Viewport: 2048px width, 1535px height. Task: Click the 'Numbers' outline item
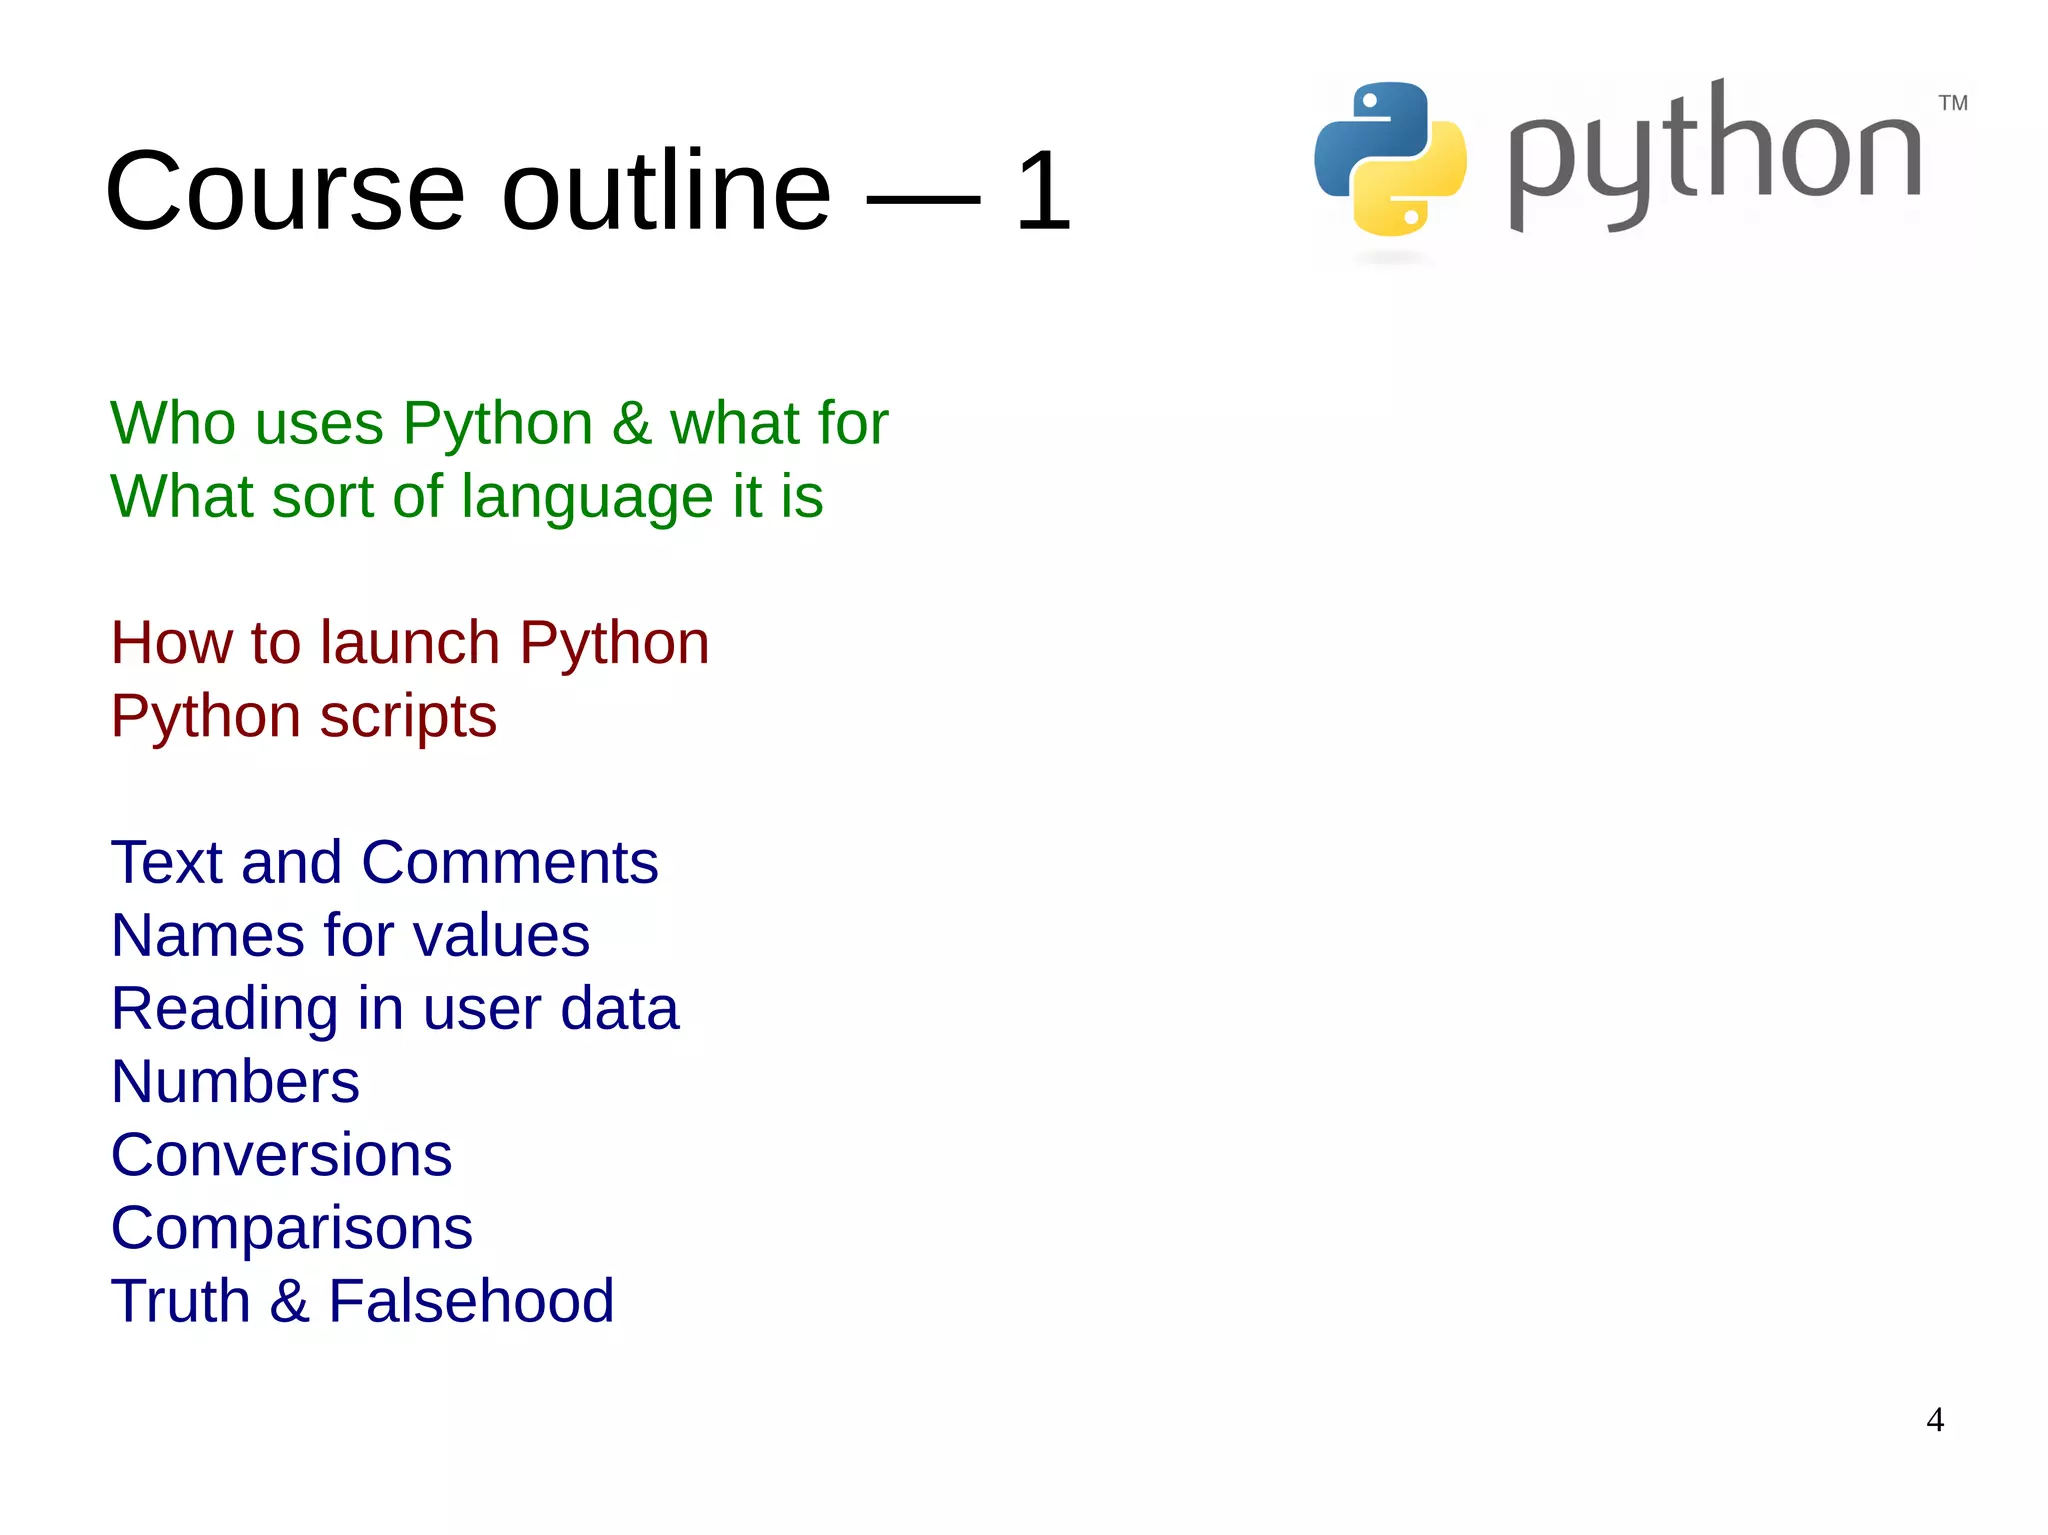pos(235,1082)
